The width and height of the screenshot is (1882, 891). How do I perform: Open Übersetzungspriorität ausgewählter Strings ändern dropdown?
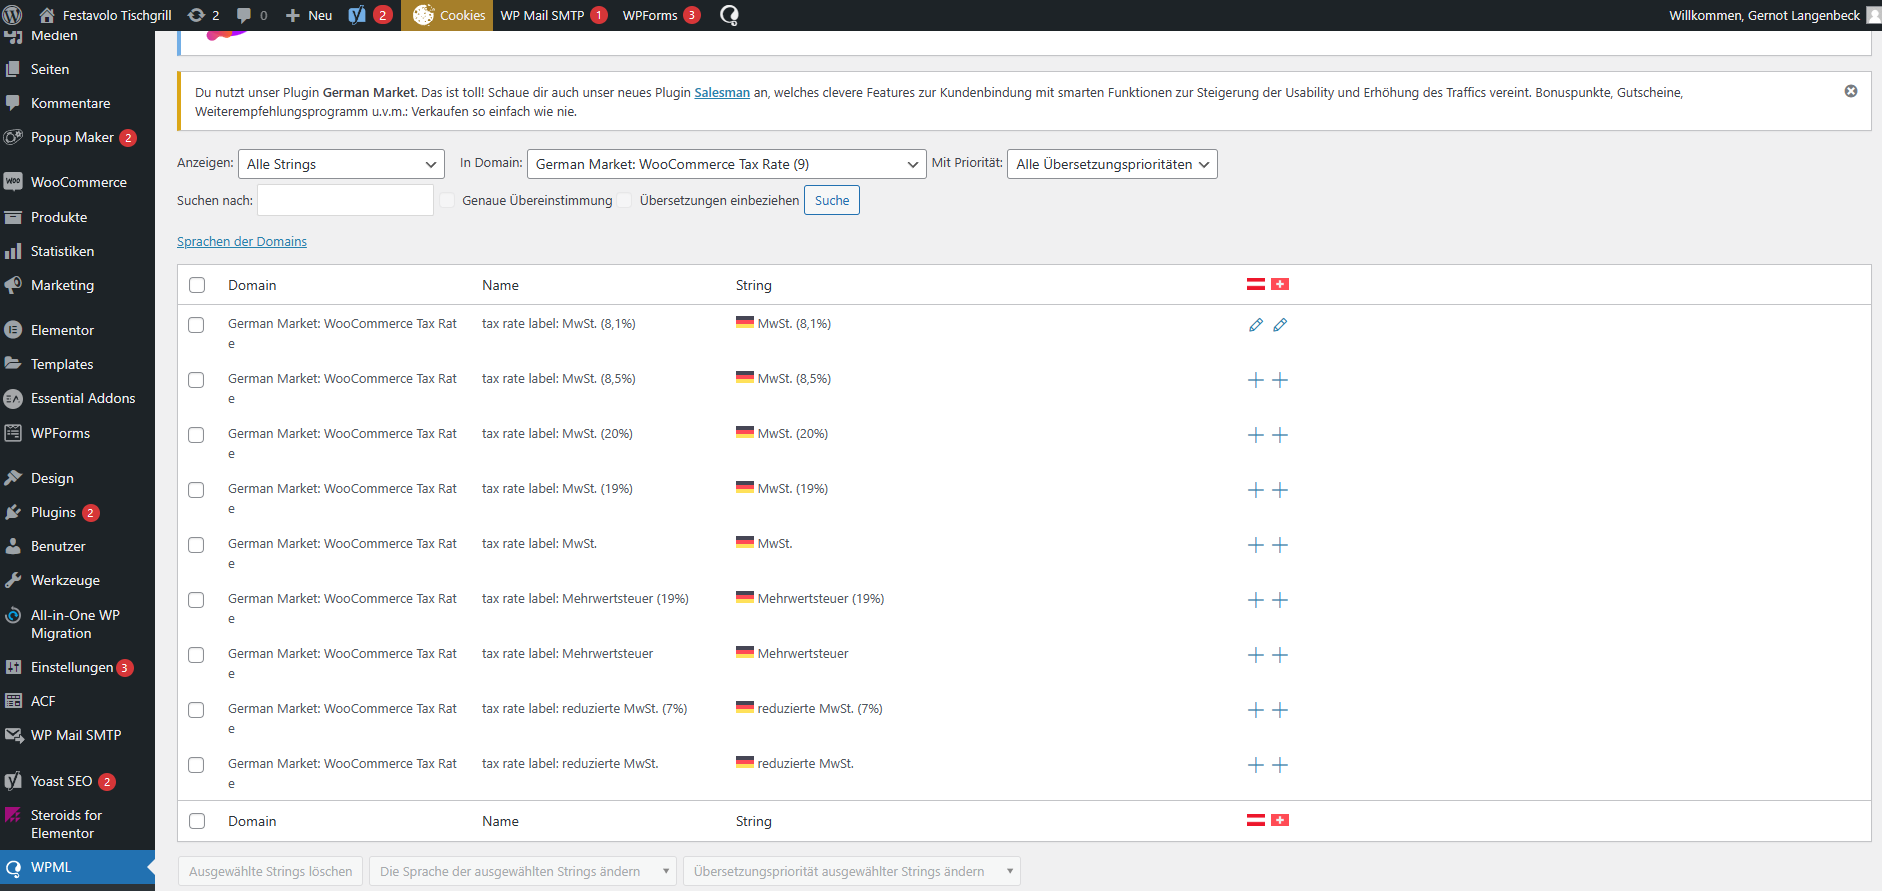click(852, 871)
